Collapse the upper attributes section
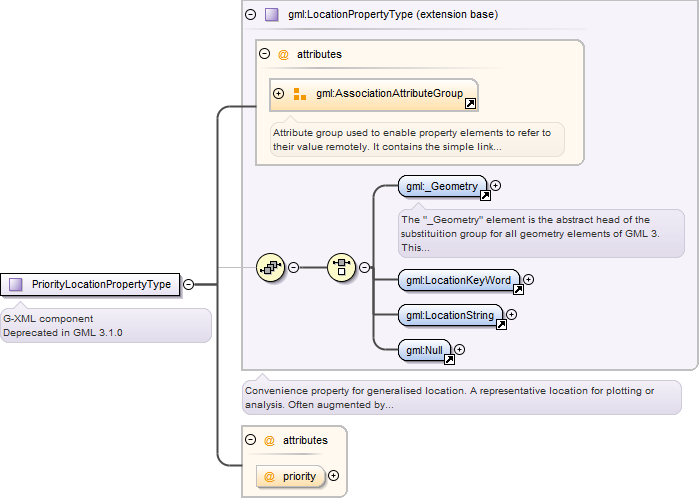This screenshot has height=499, width=700. pos(265,54)
